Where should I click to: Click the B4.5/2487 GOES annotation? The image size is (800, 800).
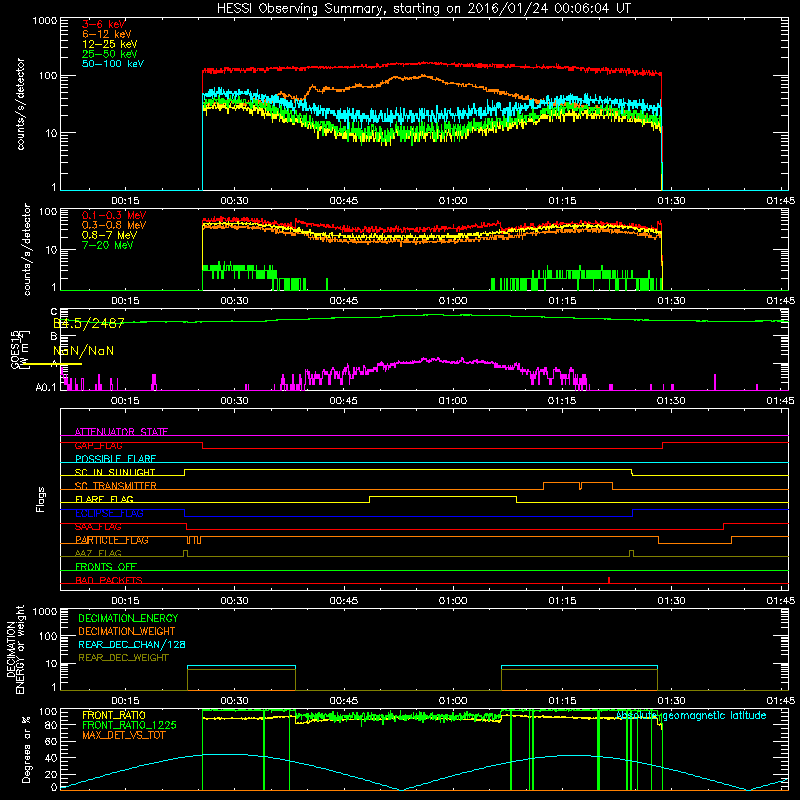89,323
